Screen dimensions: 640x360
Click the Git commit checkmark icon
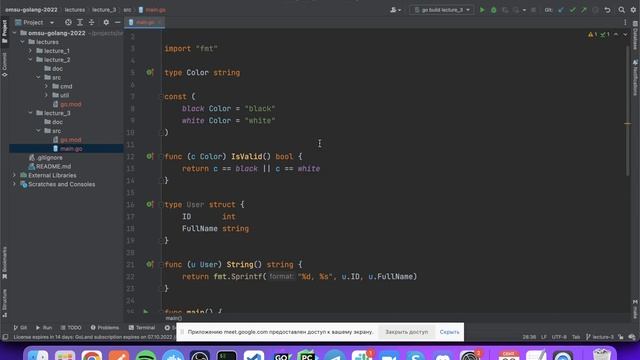(572, 10)
